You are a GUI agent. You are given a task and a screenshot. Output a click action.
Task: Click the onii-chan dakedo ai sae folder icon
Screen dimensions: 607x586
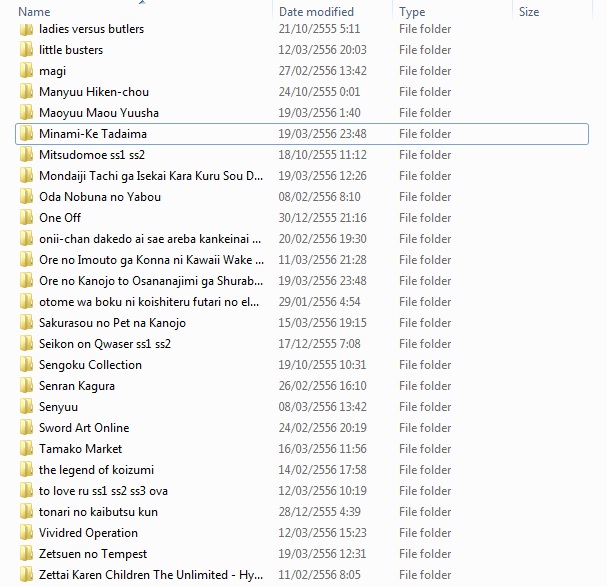[26, 239]
